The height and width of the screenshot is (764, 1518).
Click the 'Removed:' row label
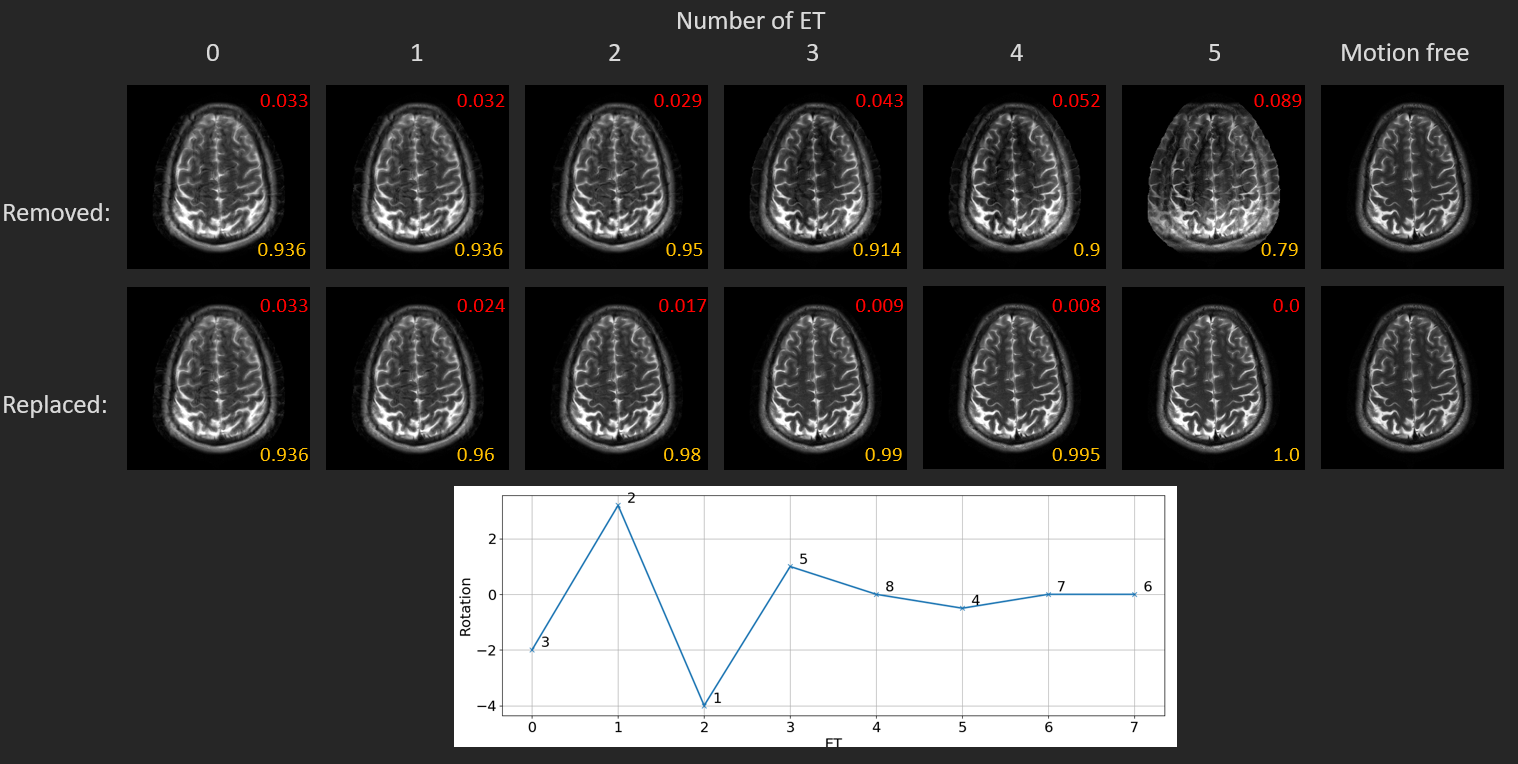coord(56,213)
